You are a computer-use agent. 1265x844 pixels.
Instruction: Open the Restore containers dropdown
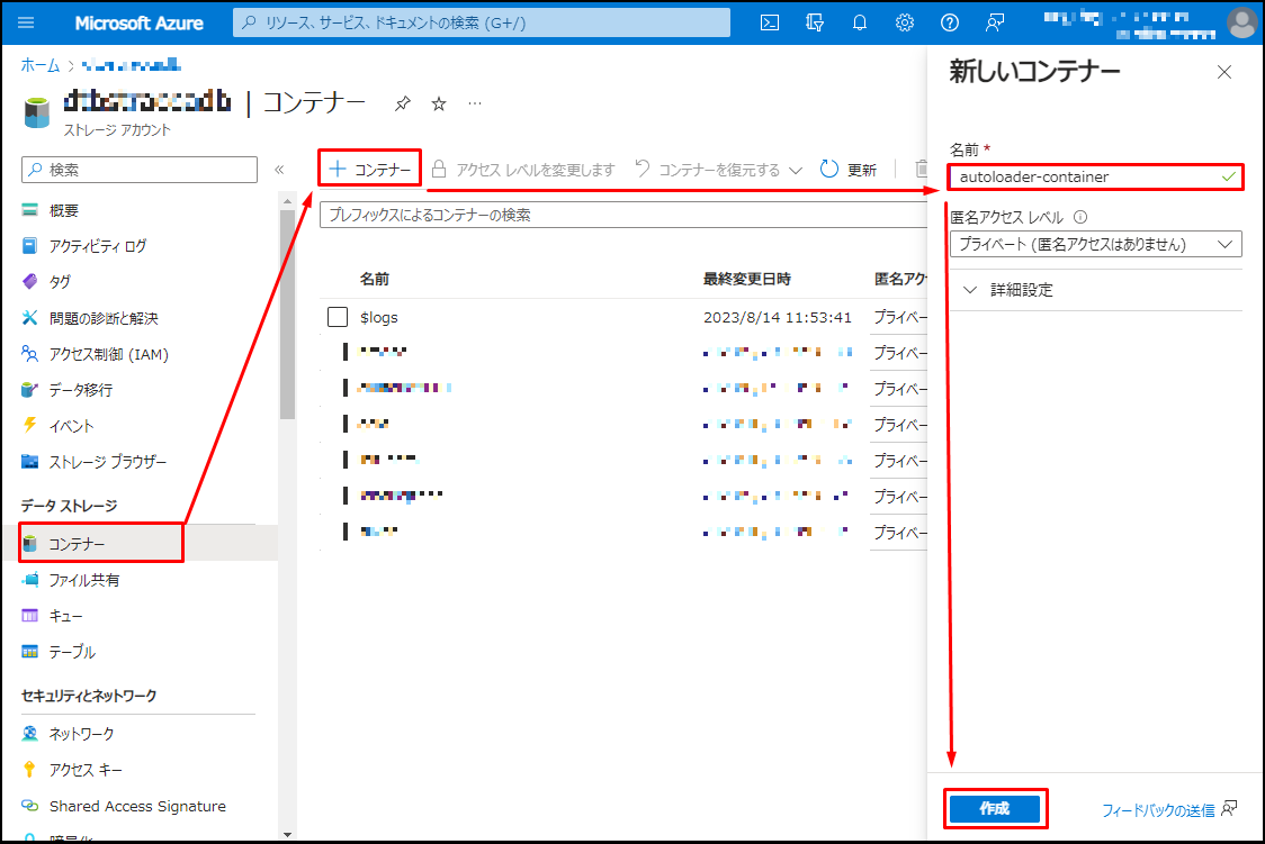coord(718,170)
